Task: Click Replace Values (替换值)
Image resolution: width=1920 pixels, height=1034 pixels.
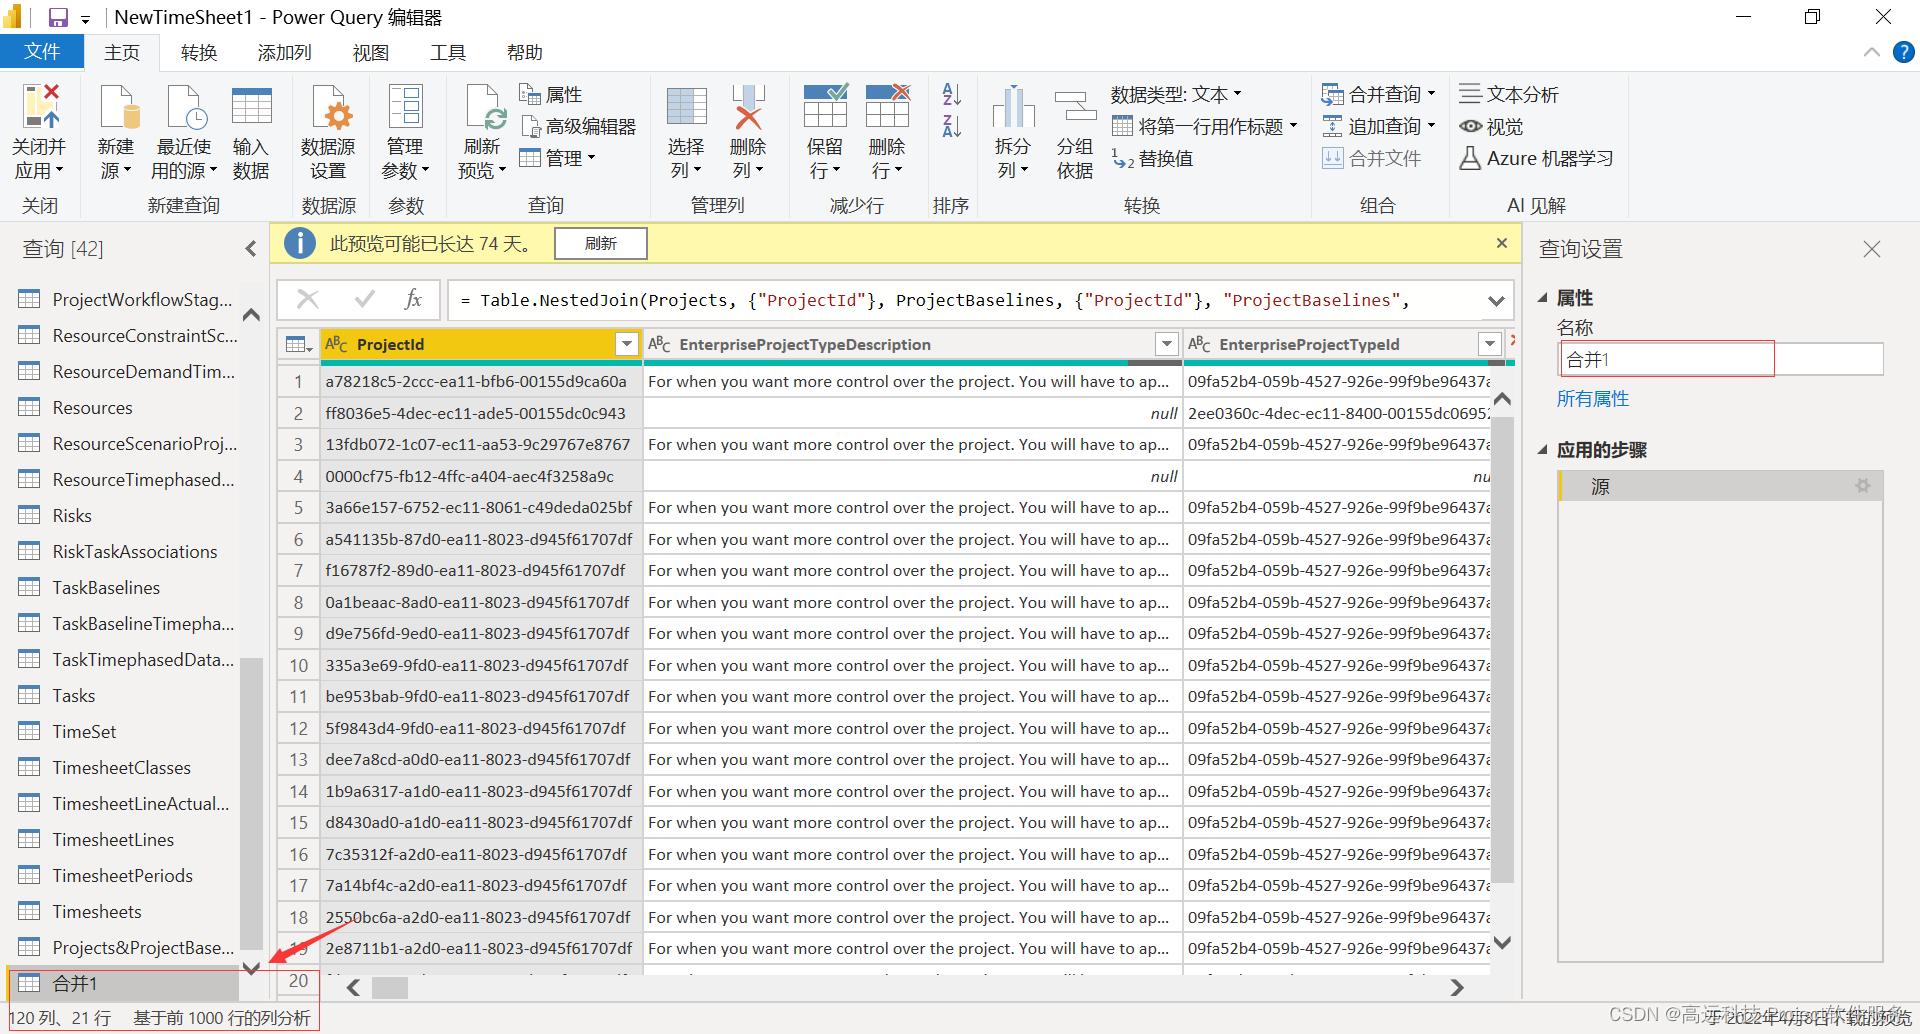Action: tap(1152, 158)
